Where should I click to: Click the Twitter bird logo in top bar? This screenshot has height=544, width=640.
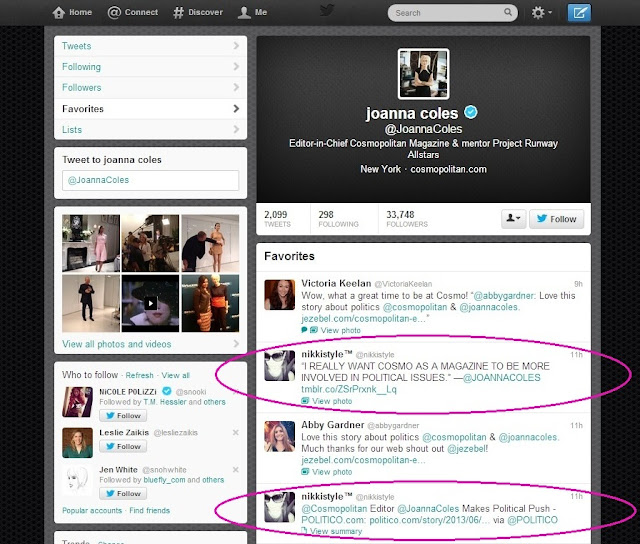327,10
